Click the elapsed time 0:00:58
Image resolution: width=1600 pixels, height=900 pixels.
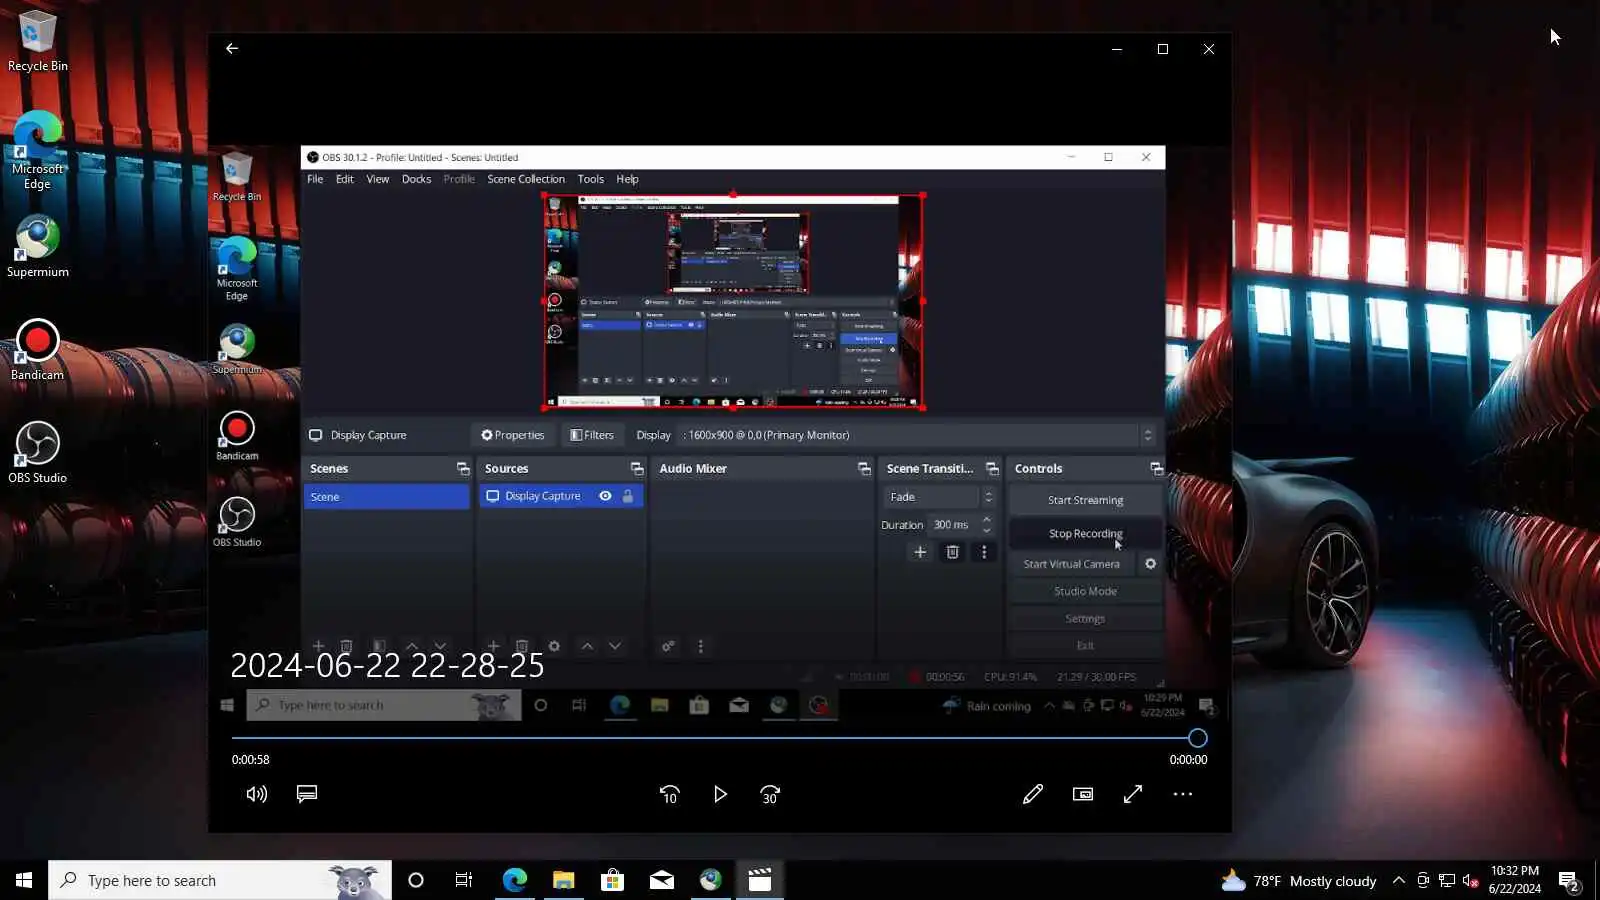click(x=251, y=760)
